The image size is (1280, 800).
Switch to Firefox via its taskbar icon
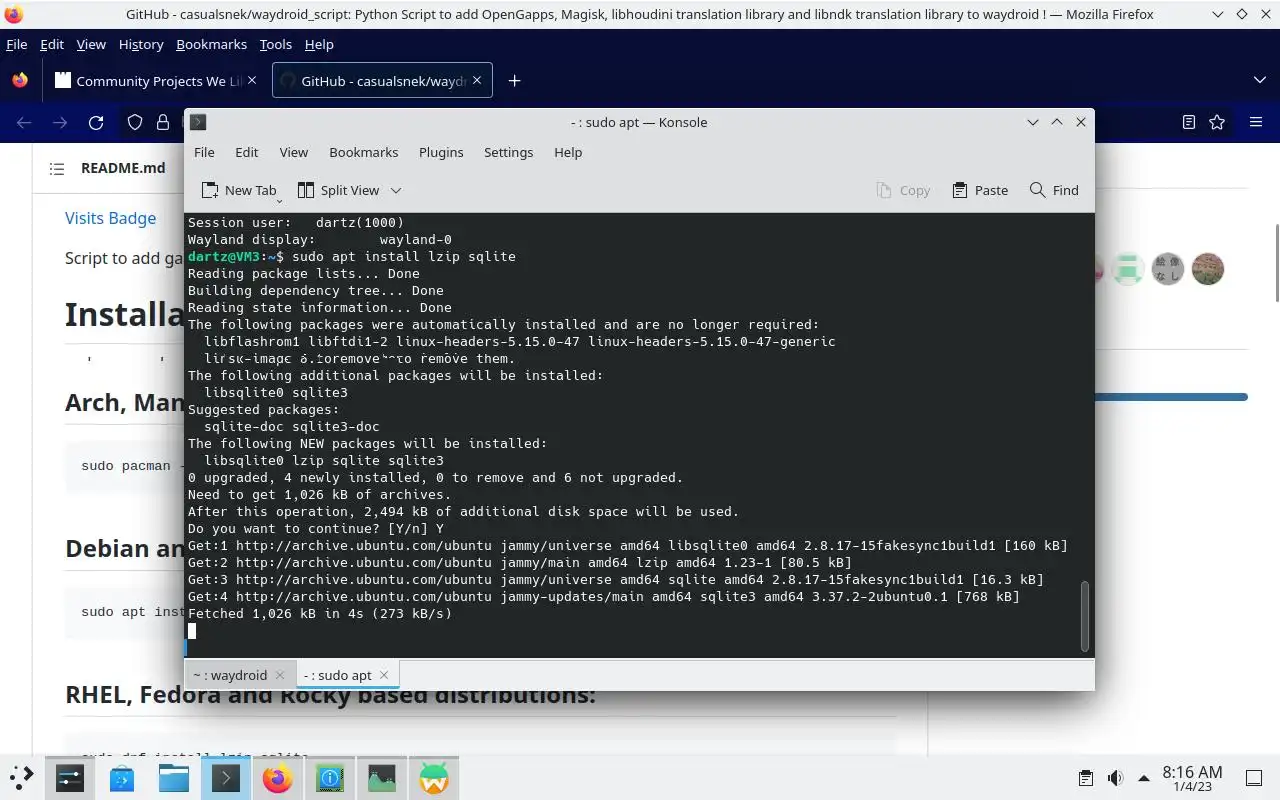(278, 778)
